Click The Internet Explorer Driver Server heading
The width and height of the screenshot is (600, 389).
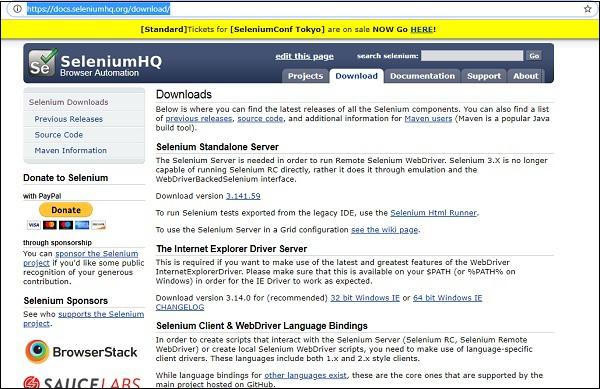pyautogui.click(x=232, y=249)
